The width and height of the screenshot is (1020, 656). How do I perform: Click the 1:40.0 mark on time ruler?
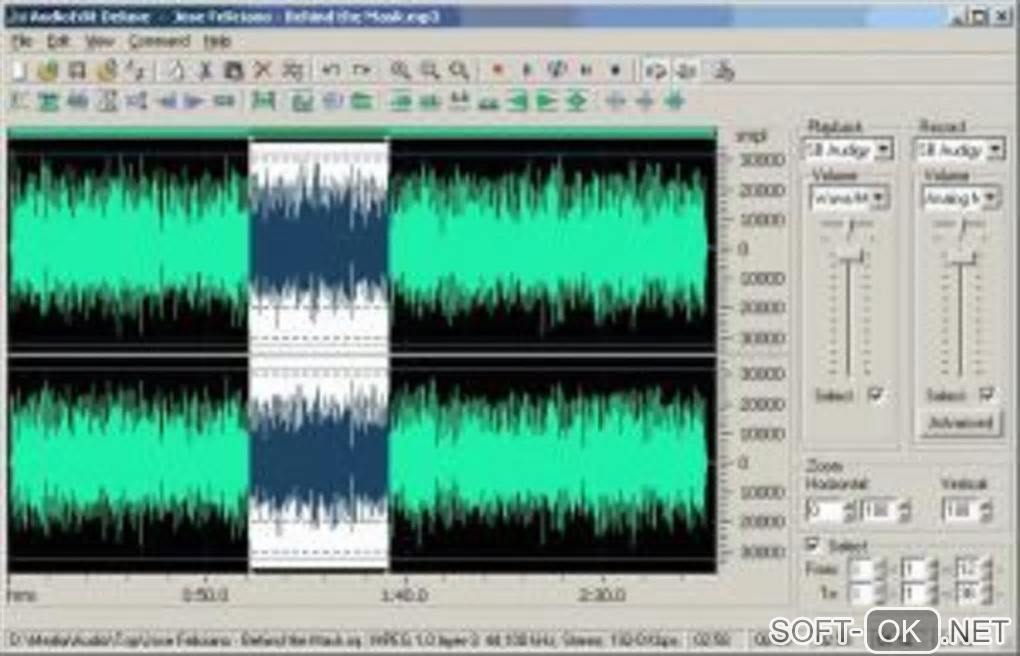pos(404,595)
